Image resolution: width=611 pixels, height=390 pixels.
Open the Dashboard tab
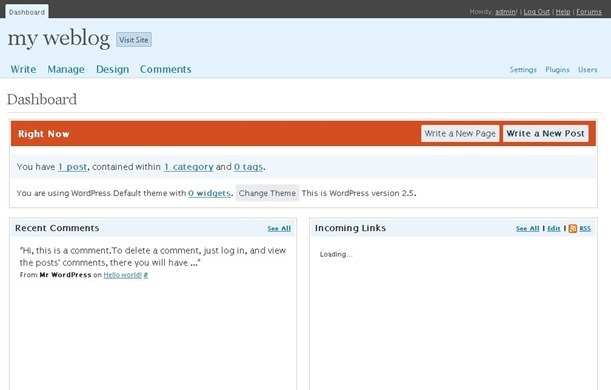[27, 12]
